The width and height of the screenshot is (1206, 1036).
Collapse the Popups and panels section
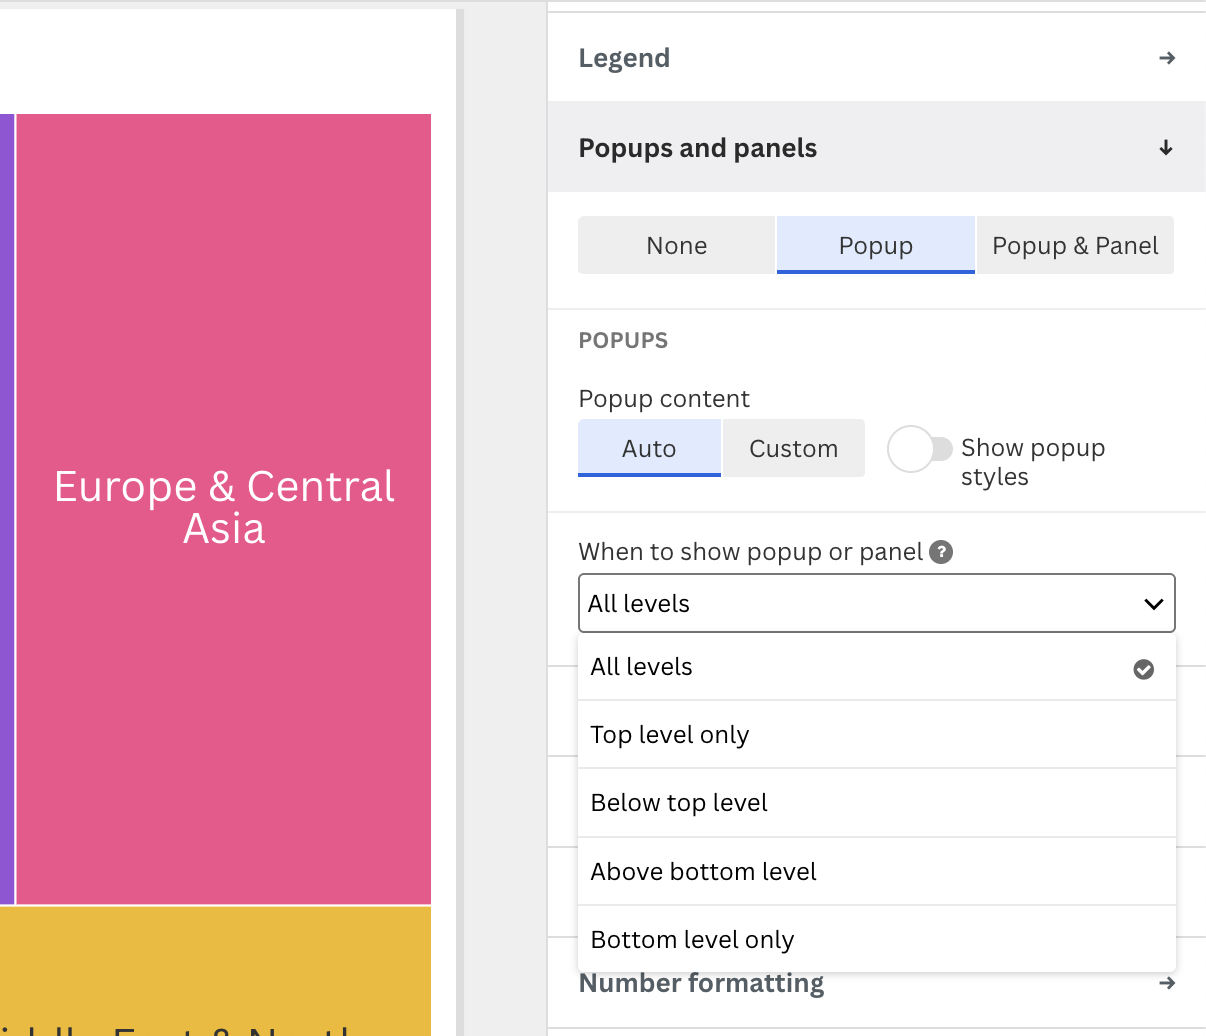point(697,148)
